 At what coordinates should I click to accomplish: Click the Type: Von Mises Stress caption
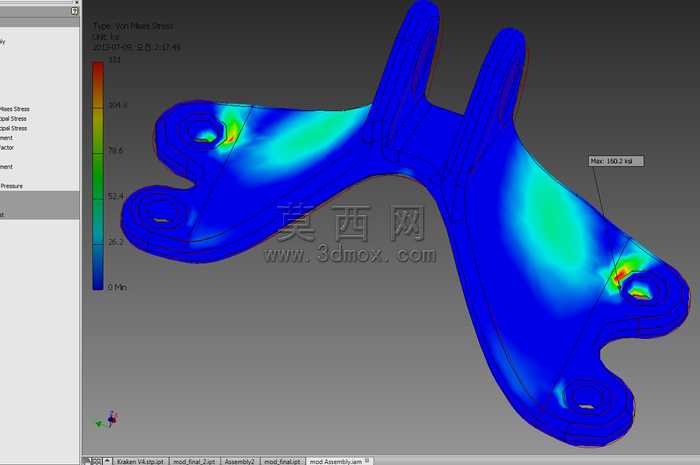click(133, 26)
